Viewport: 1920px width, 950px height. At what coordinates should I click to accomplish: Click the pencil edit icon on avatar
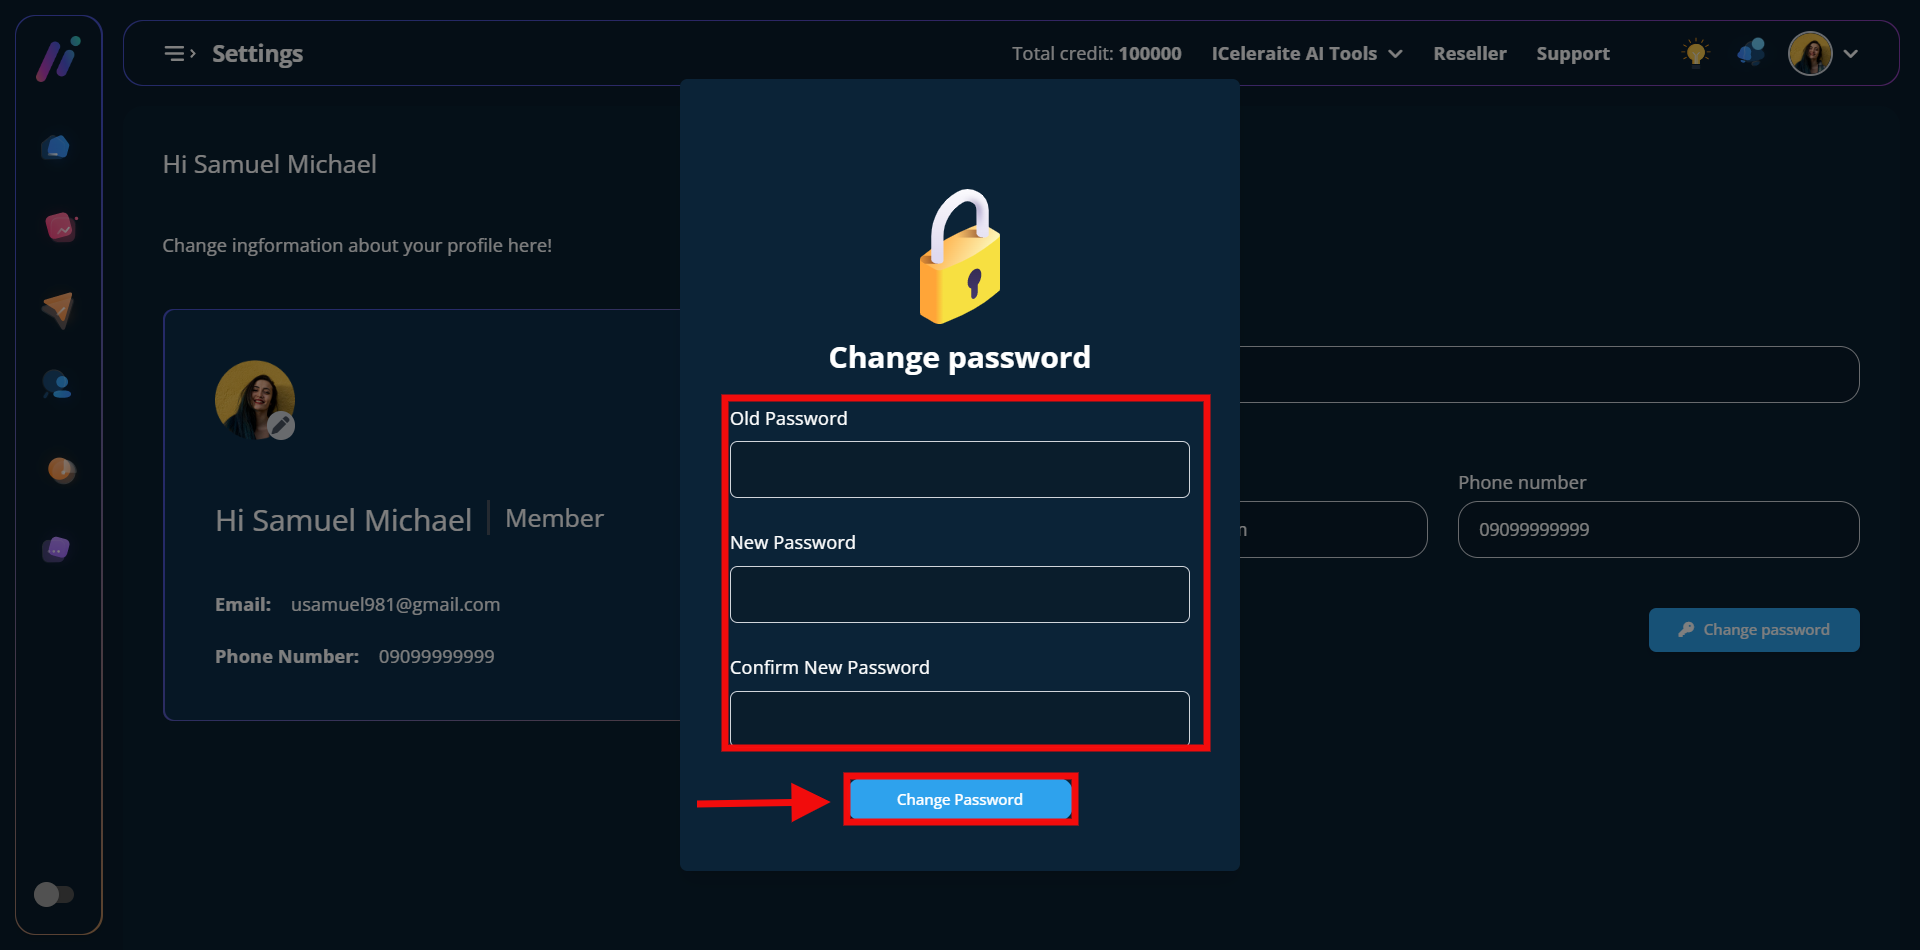point(281,426)
